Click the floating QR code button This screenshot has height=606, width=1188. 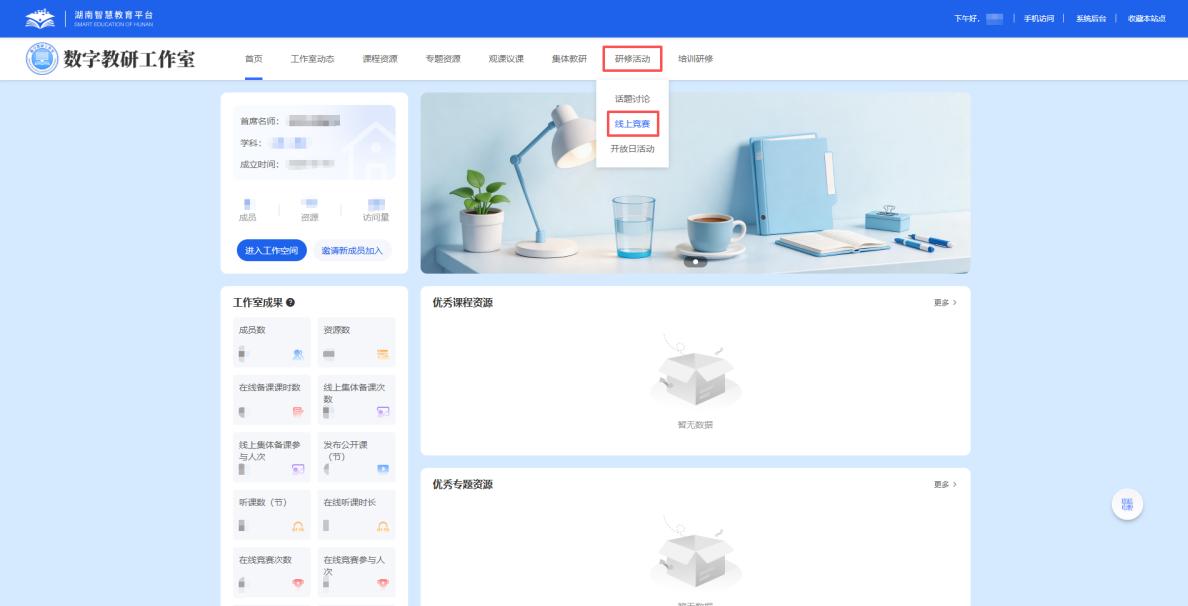pyautogui.click(x=1127, y=504)
